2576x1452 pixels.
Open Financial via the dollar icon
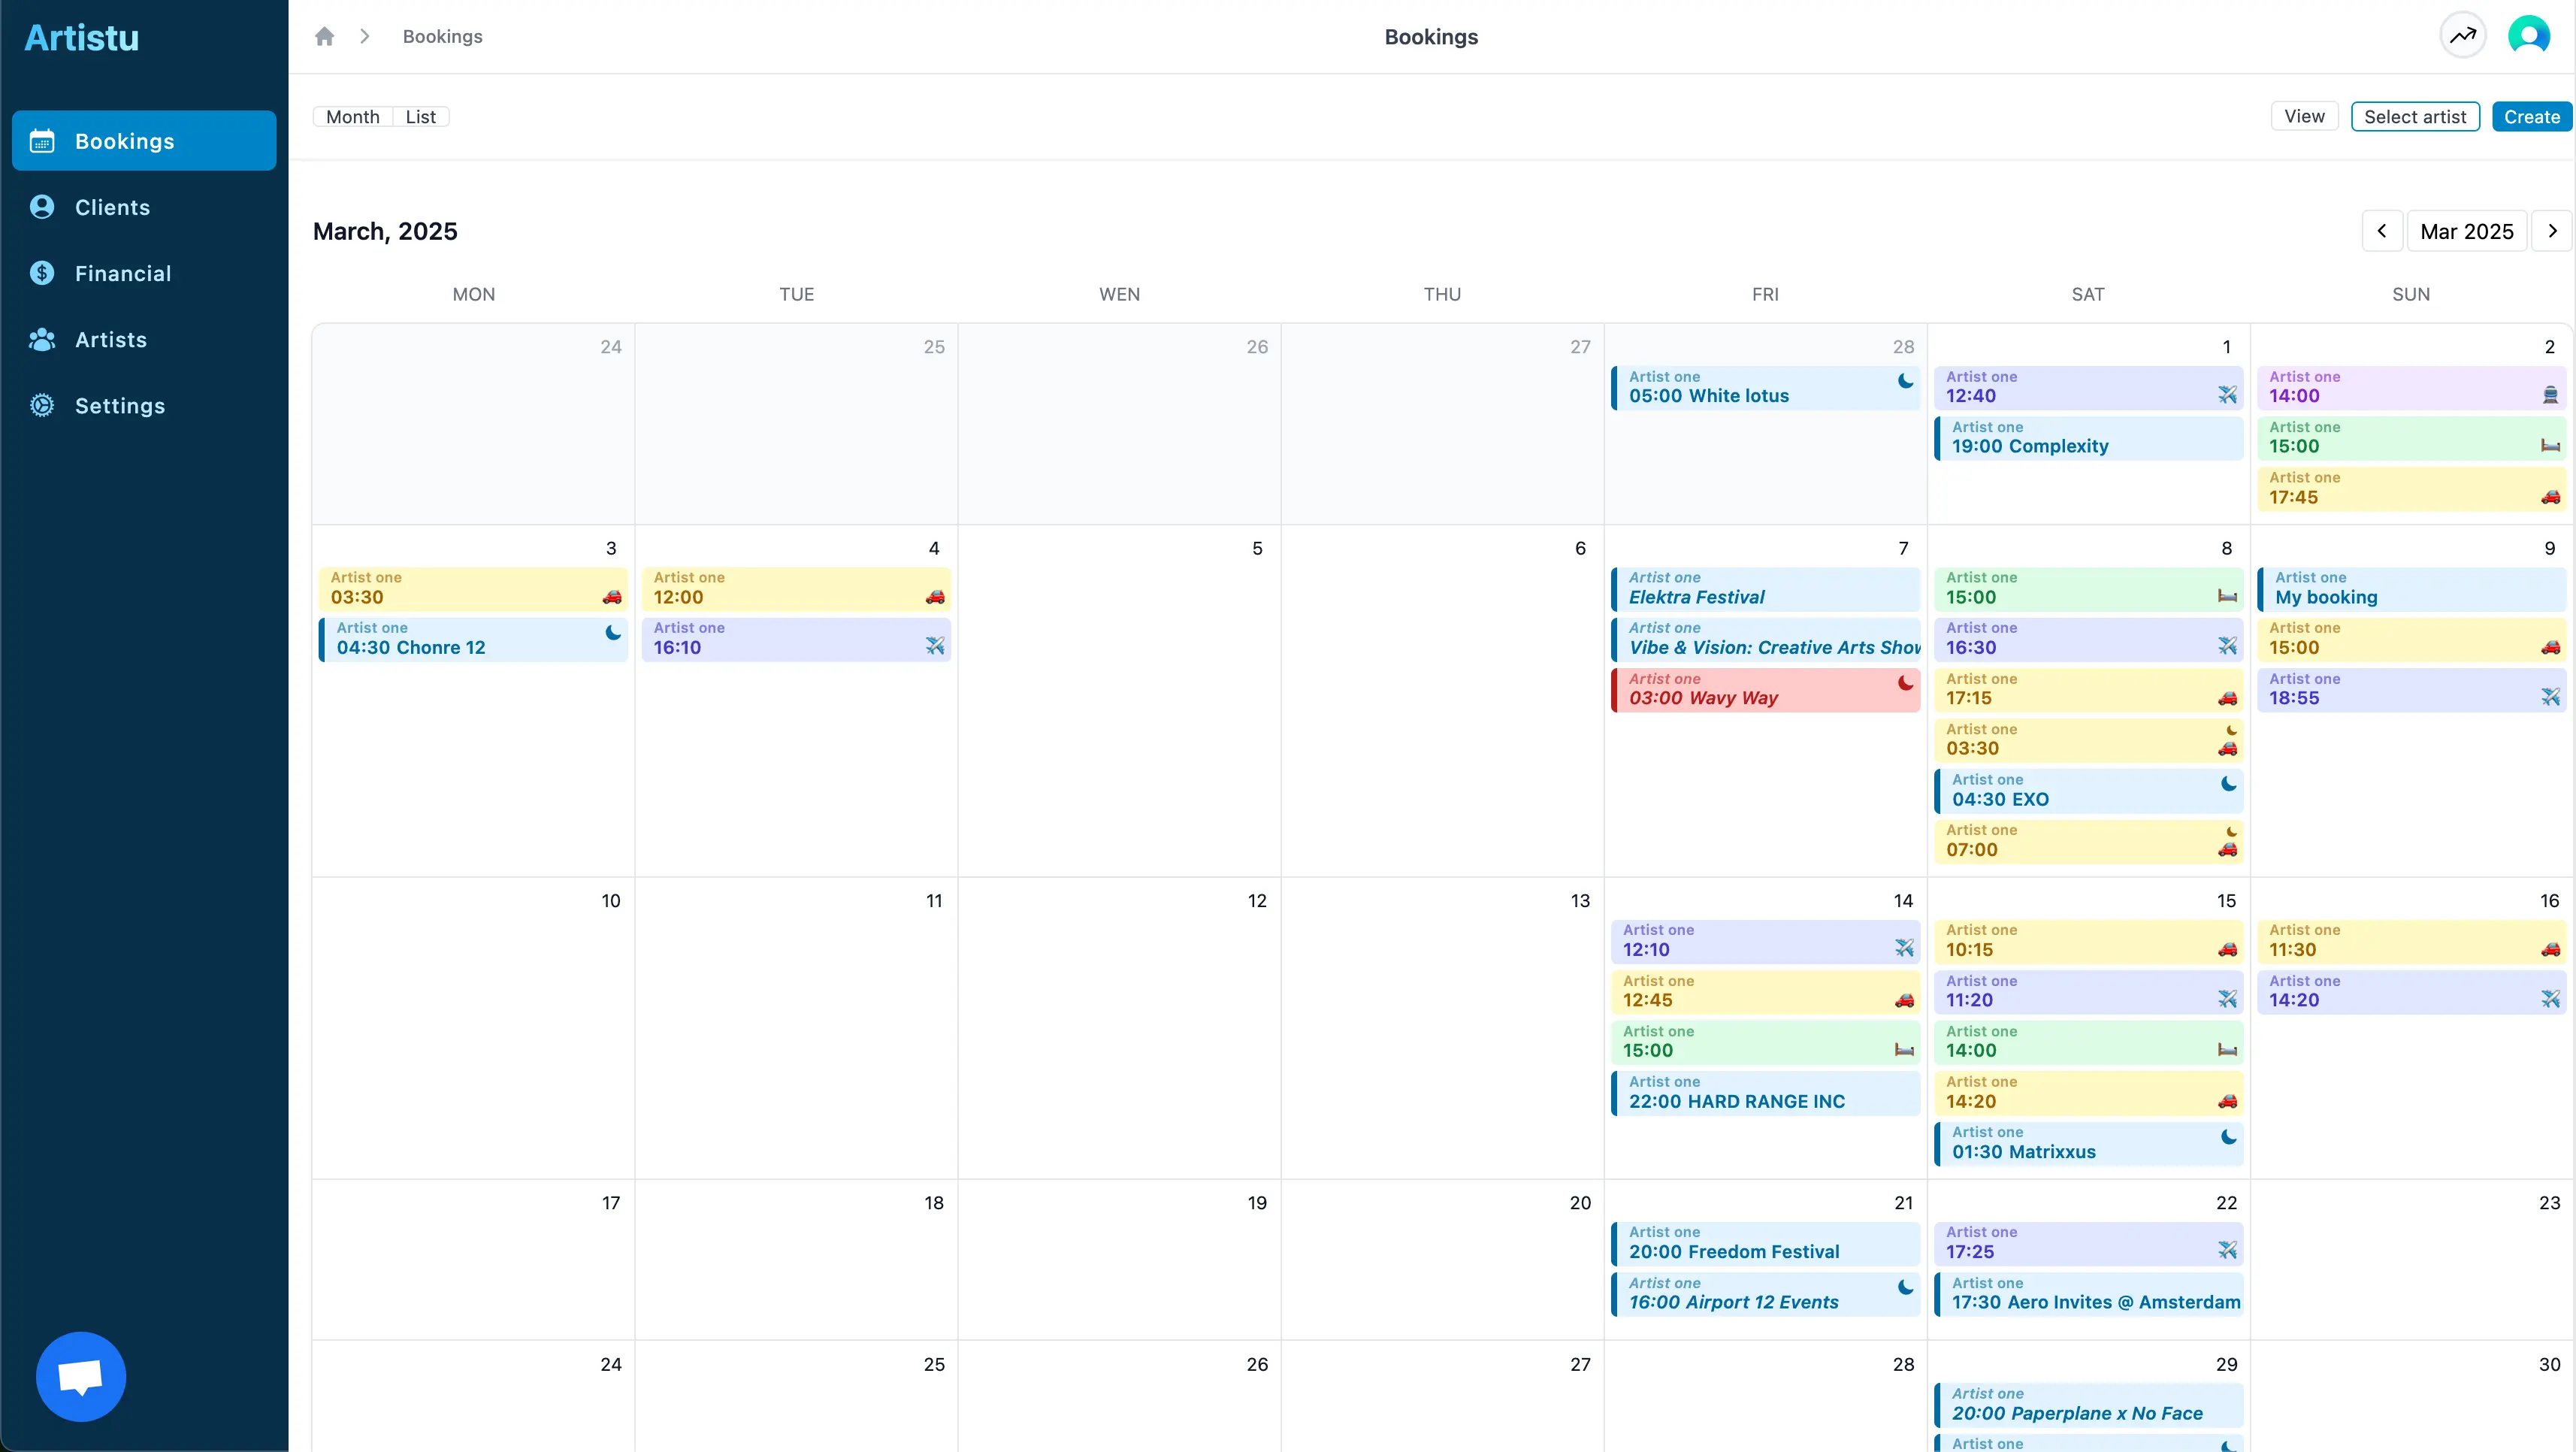pos(42,272)
